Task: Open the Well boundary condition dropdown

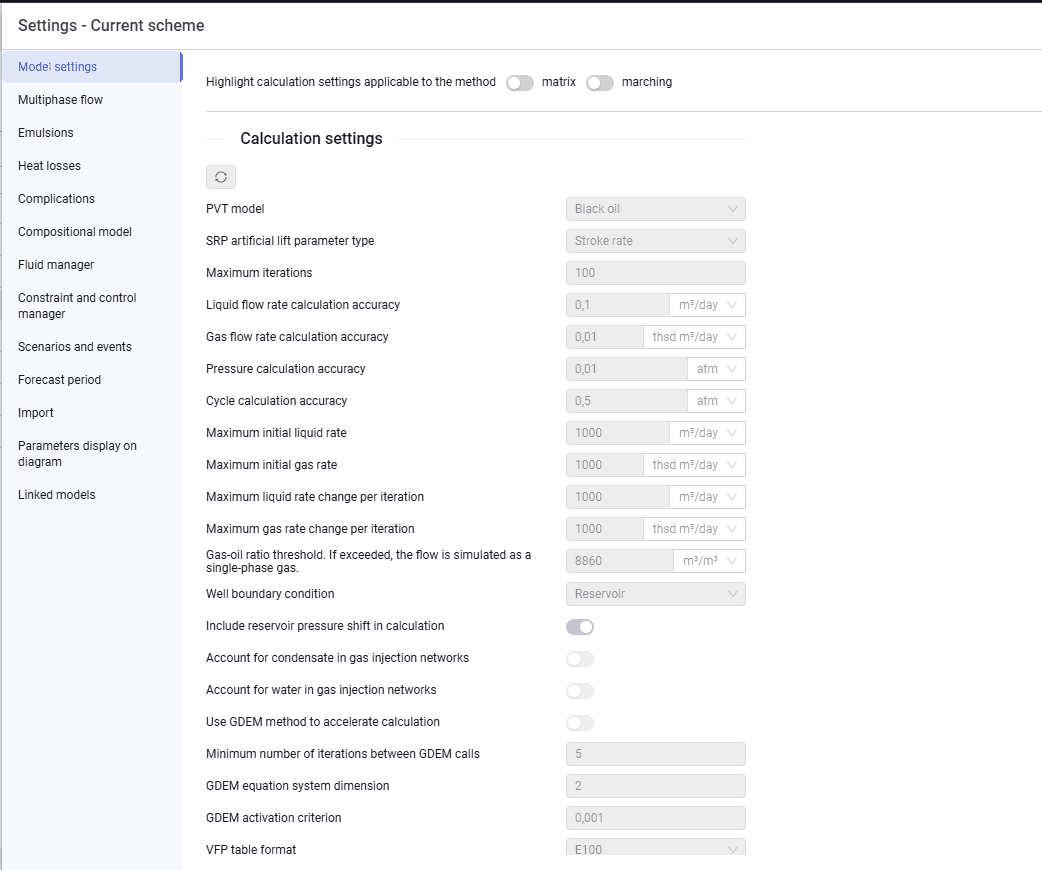Action: [656, 594]
